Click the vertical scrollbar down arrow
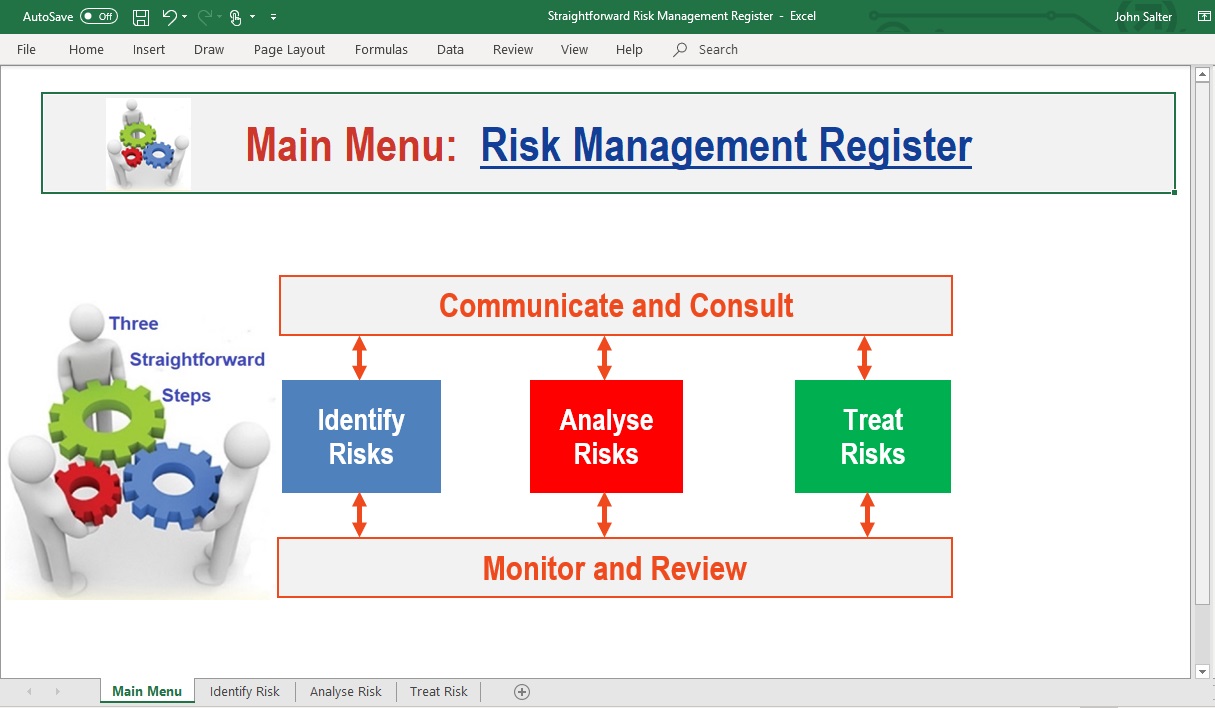The image size is (1215, 708). [1203, 672]
